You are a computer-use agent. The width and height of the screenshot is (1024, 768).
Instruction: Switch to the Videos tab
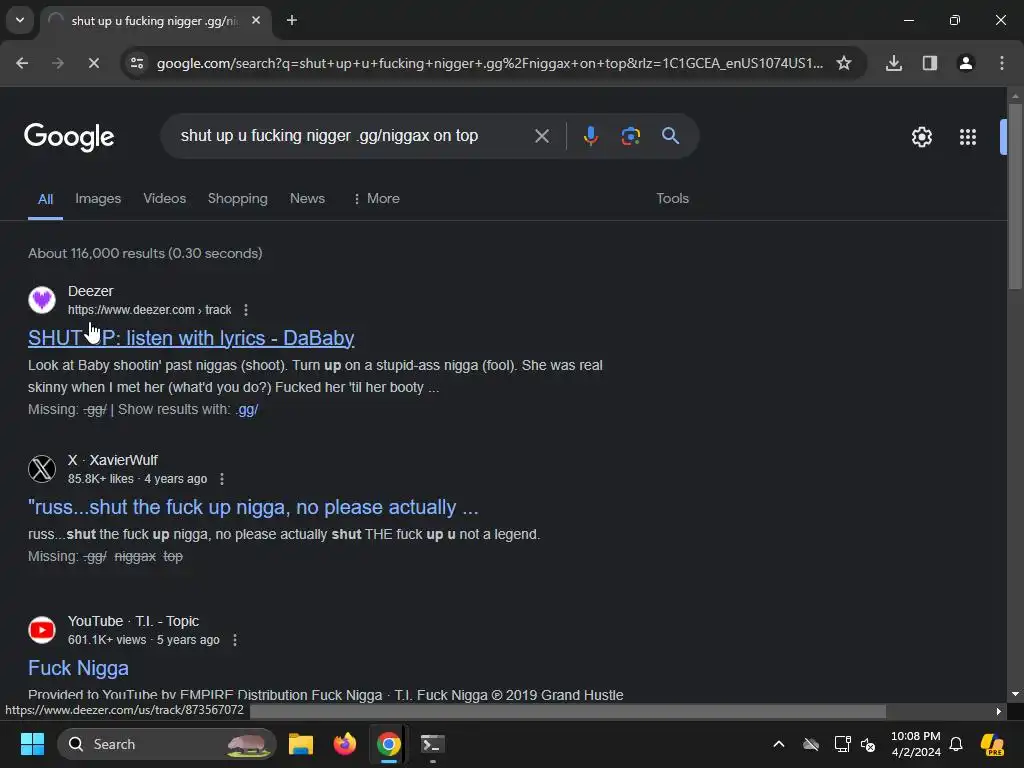tap(165, 199)
